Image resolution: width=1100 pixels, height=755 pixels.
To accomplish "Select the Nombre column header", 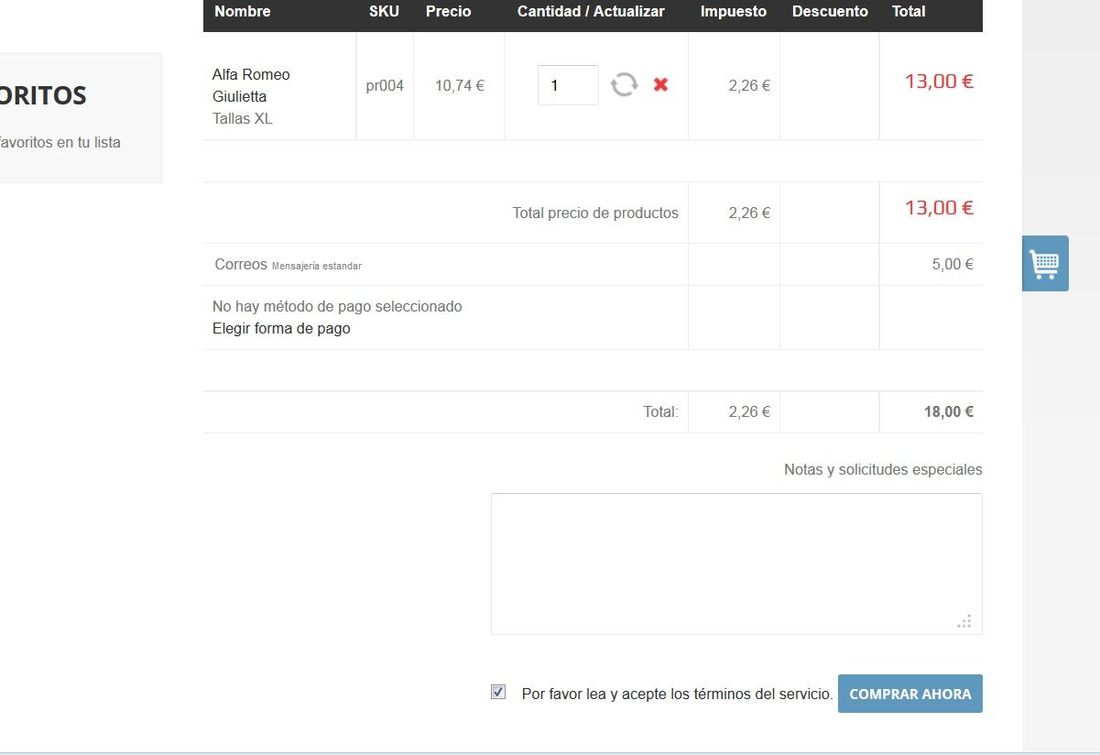I will 243,11.
